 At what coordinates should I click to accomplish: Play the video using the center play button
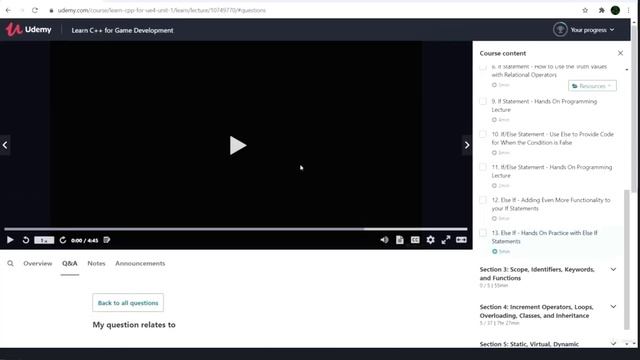238,145
